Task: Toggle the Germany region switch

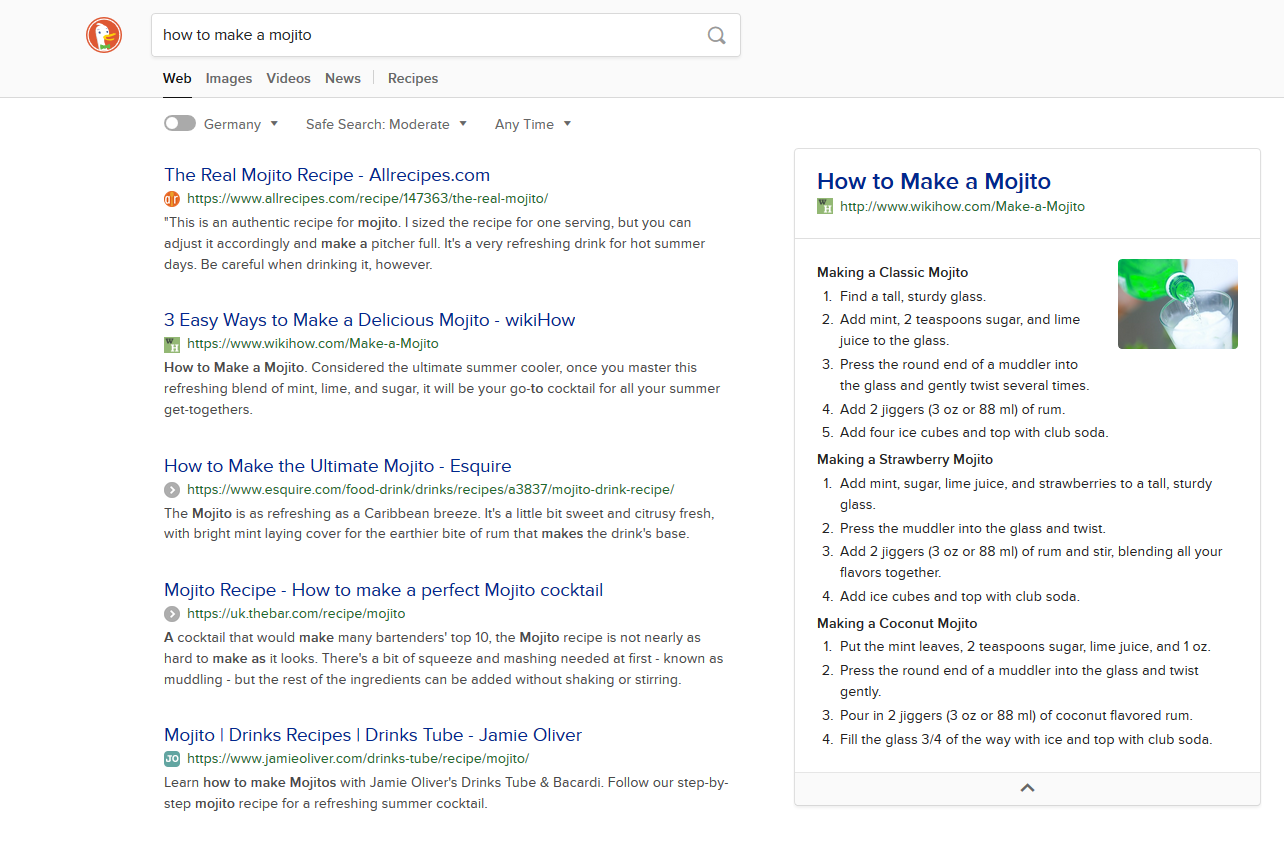Action: tap(180, 123)
